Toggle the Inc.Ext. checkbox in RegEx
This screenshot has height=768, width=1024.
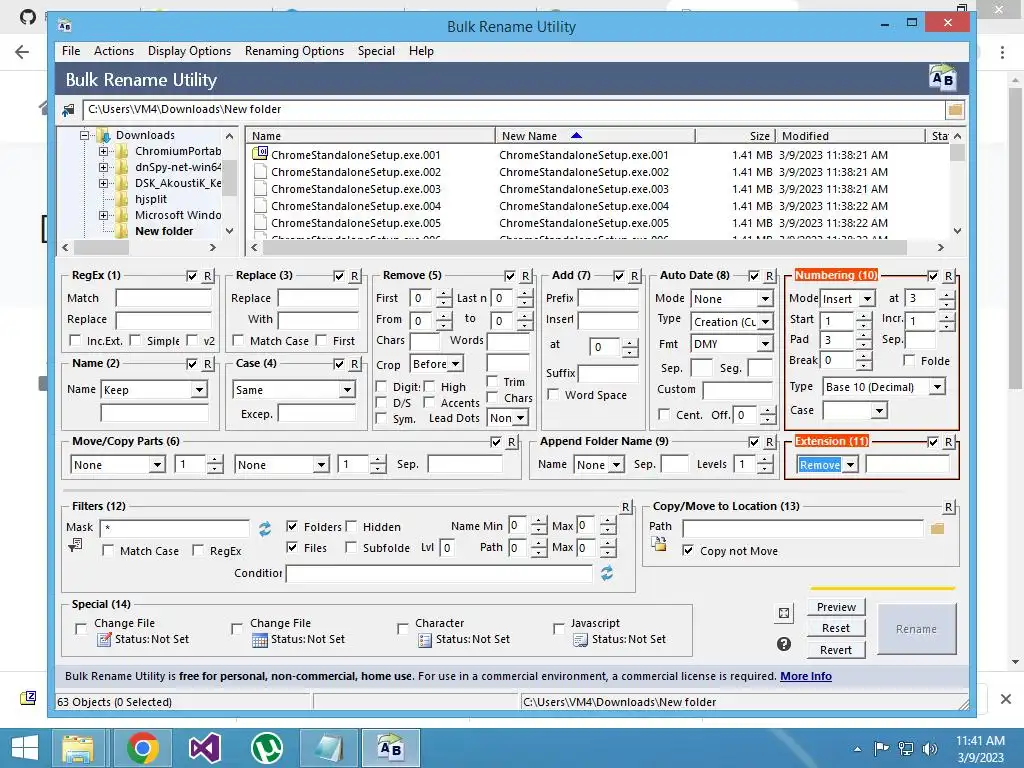pos(75,340)
